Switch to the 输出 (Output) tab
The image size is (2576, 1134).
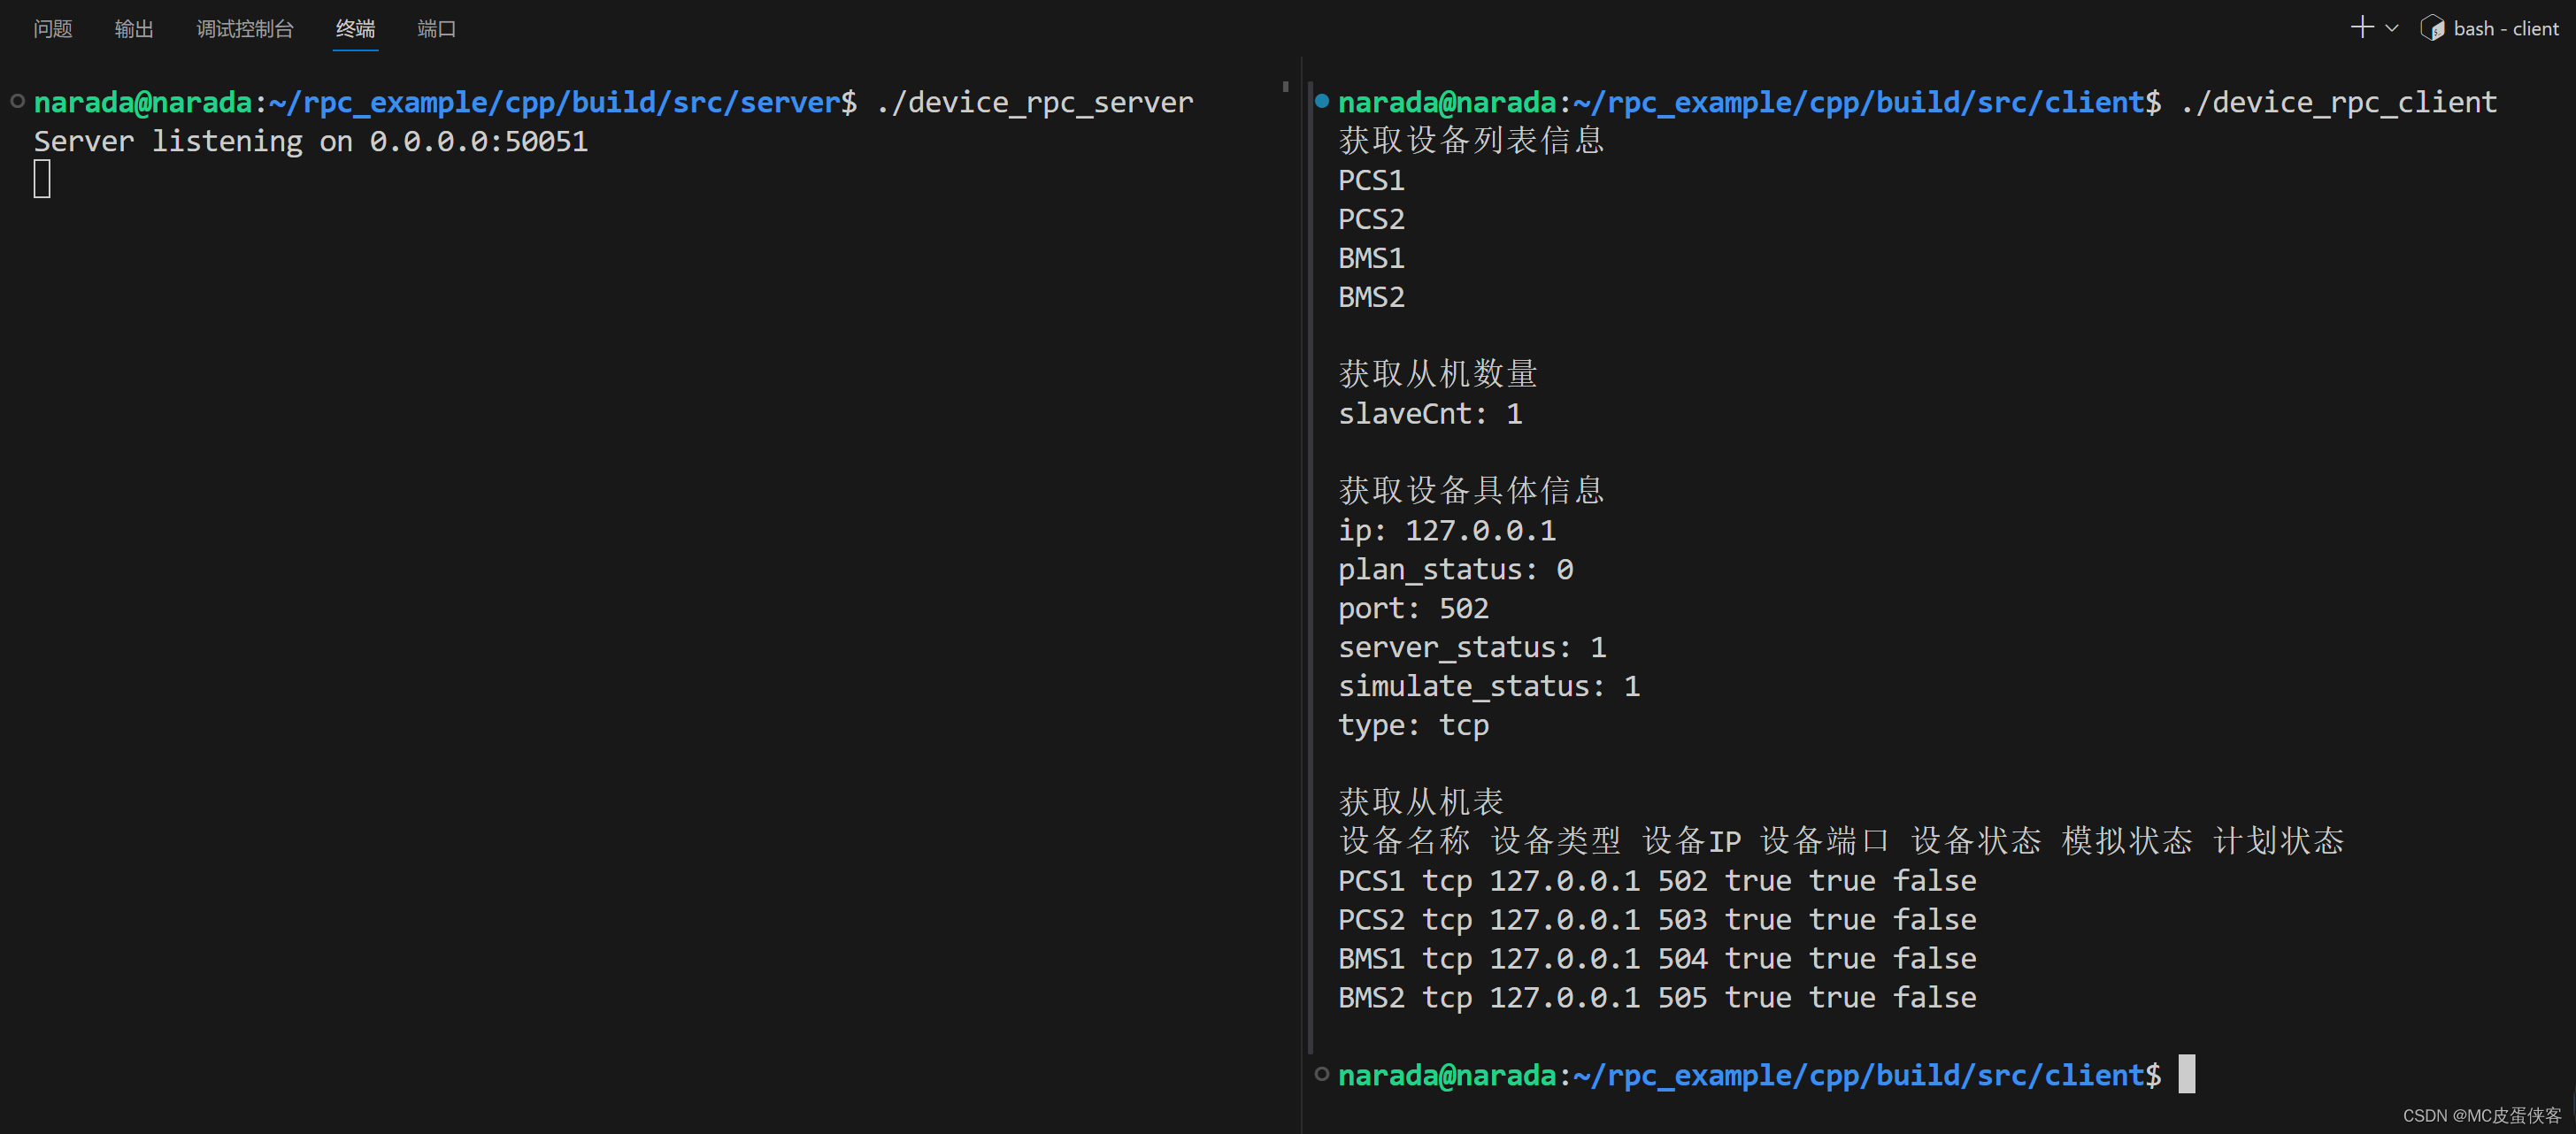(x=134, y=29)
